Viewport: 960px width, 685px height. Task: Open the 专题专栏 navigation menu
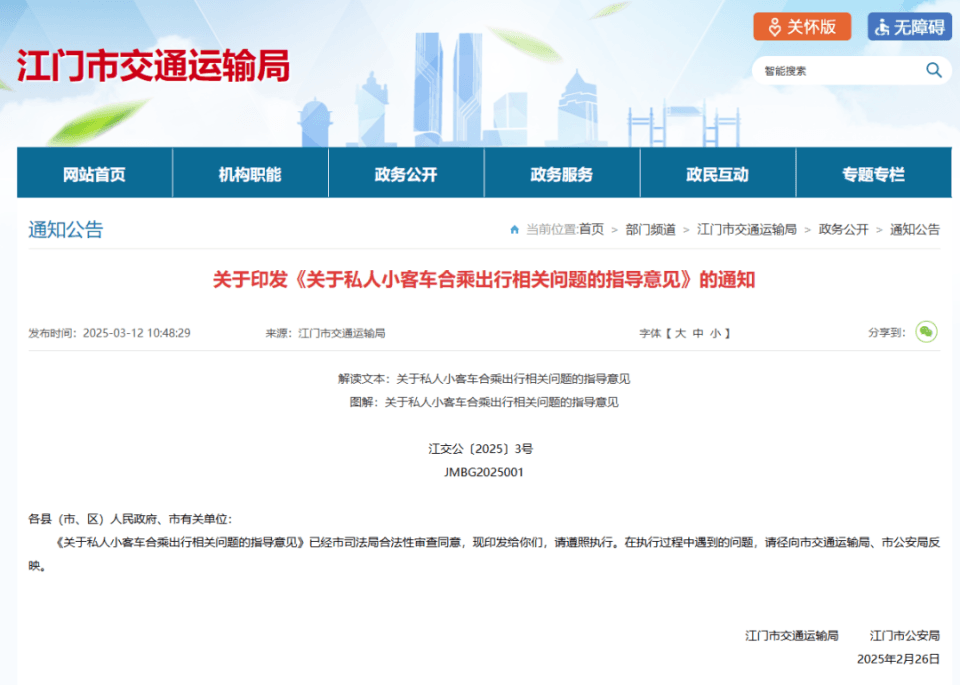(874, 174)
